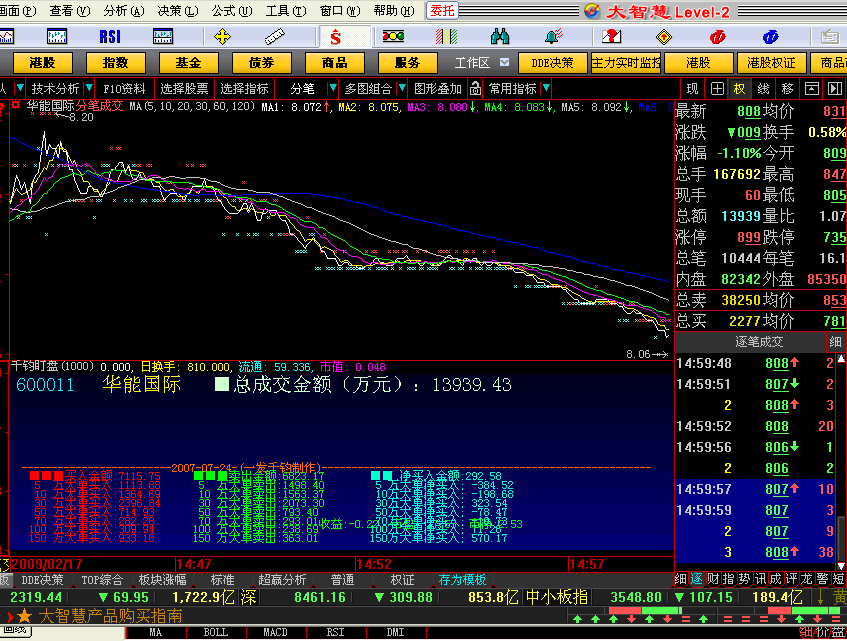Switch to the 财 finance tab
This screenshot has width=847, height=641.
click(713, 579)
